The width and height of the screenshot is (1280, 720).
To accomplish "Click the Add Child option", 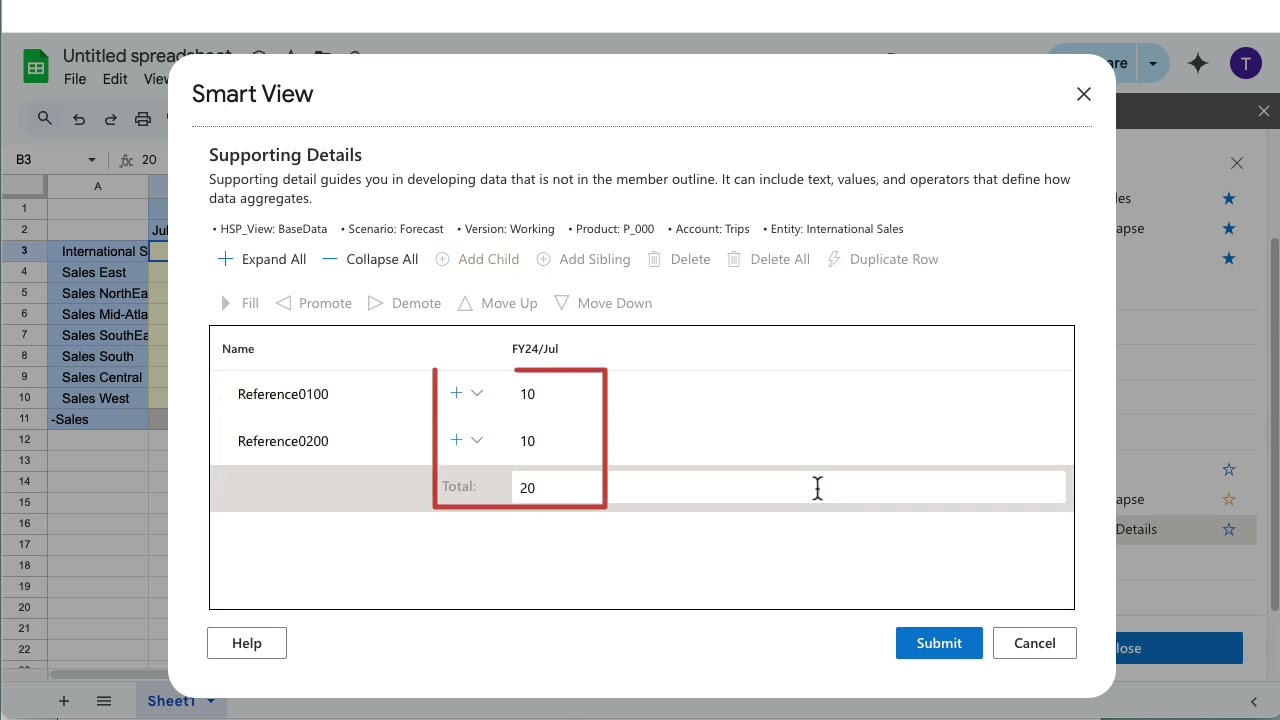I will 477,259.
